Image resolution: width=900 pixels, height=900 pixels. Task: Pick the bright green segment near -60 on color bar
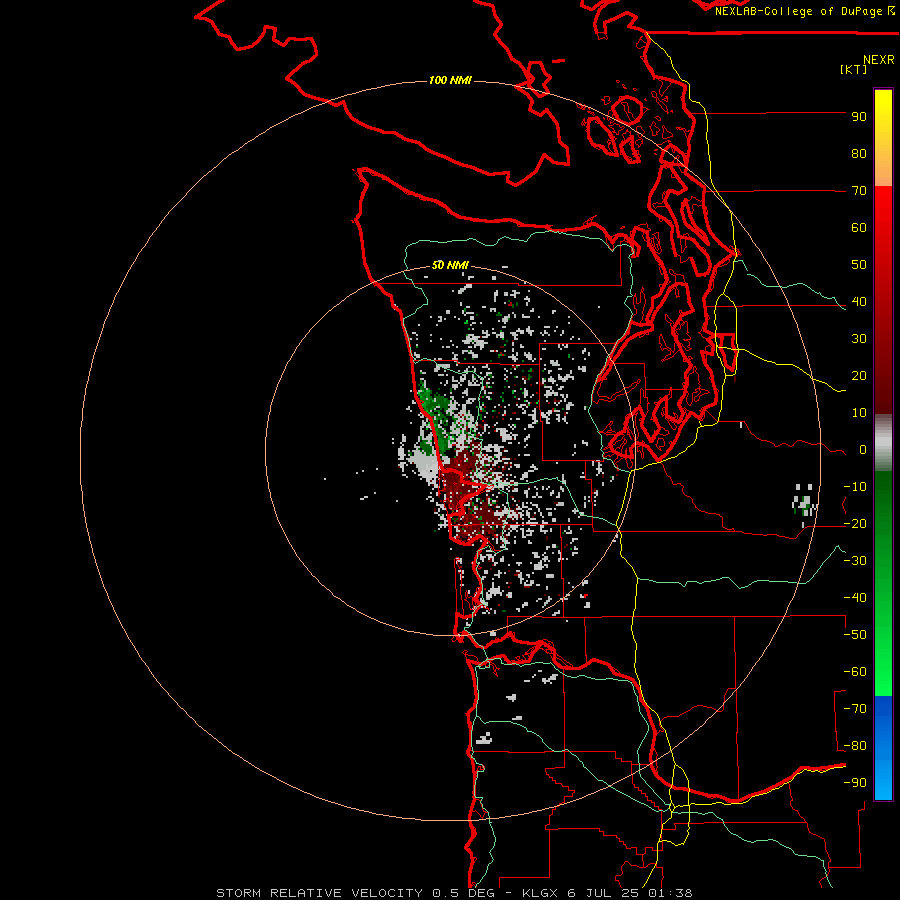(883, 672)
